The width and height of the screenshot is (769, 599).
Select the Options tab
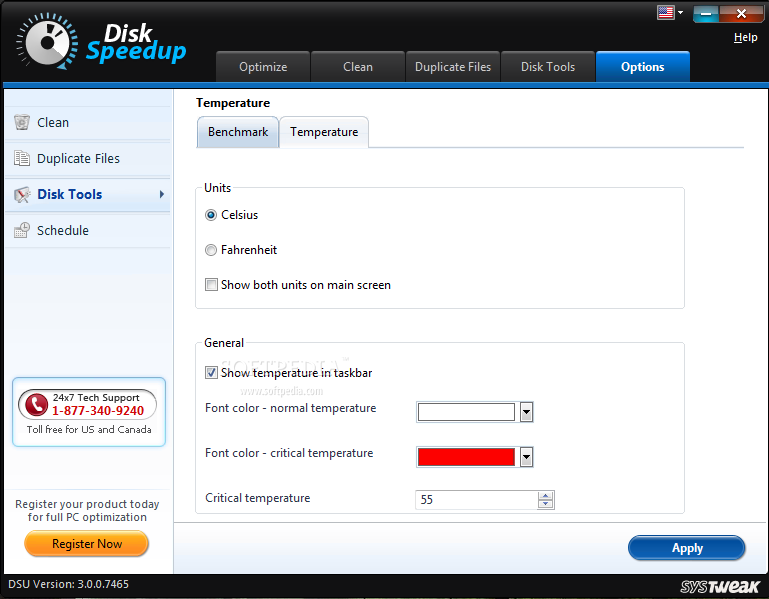642,67
